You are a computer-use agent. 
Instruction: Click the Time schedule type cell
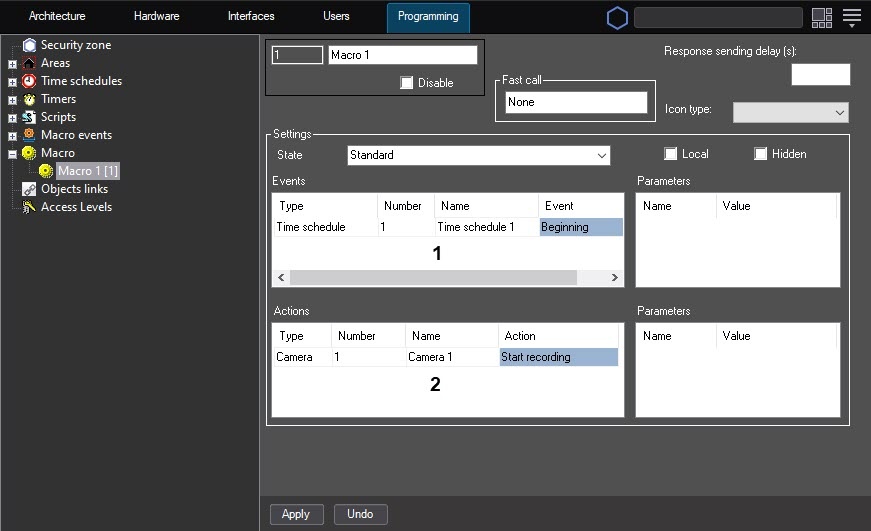[326, 227]
